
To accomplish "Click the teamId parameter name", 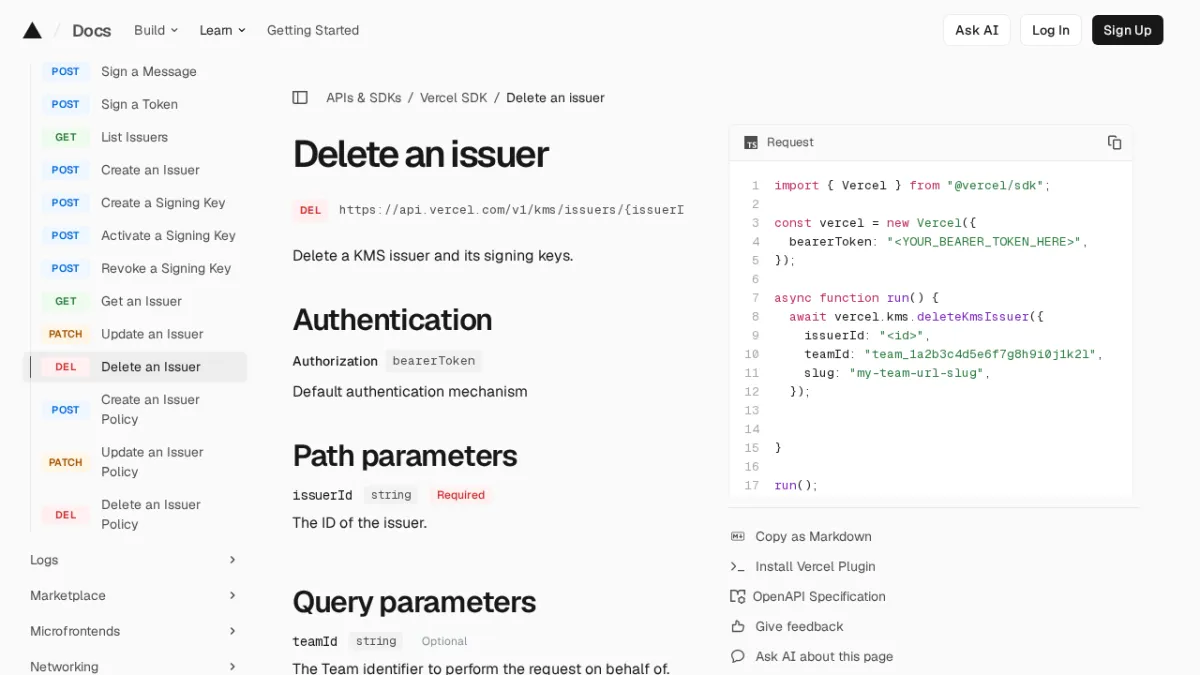I will (315, 642).
